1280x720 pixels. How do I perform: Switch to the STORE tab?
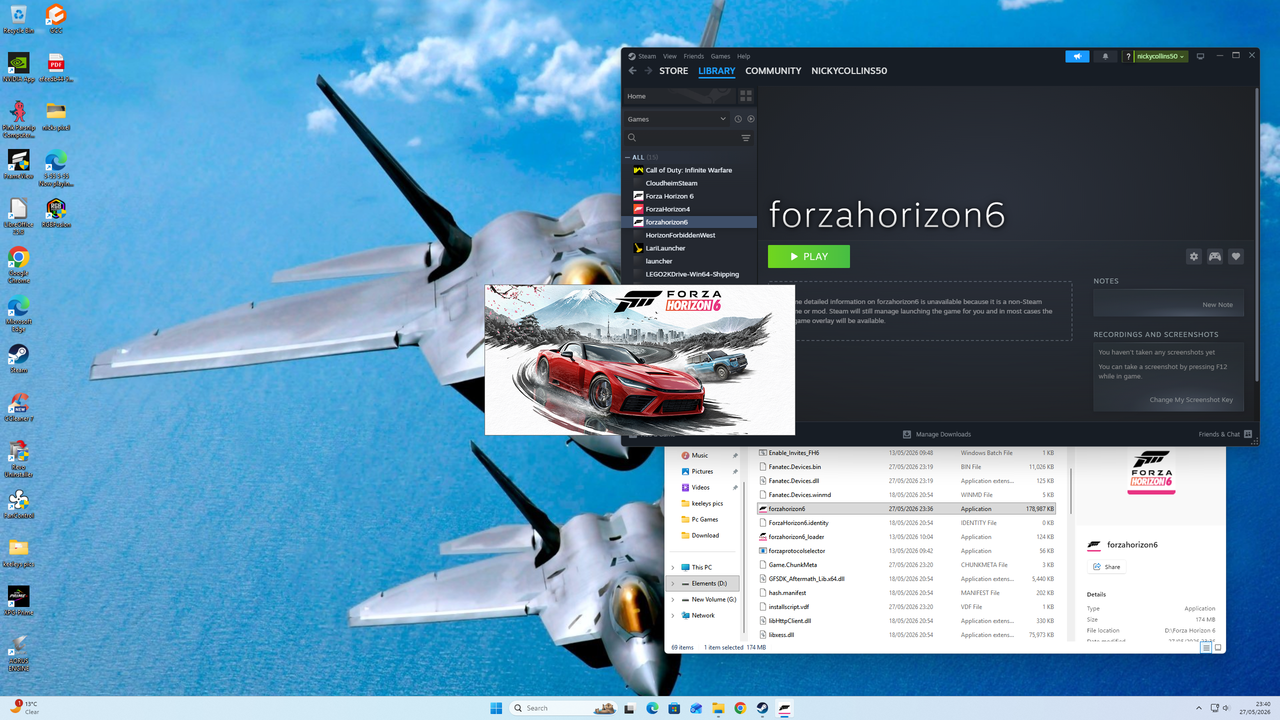coord(674,71)
